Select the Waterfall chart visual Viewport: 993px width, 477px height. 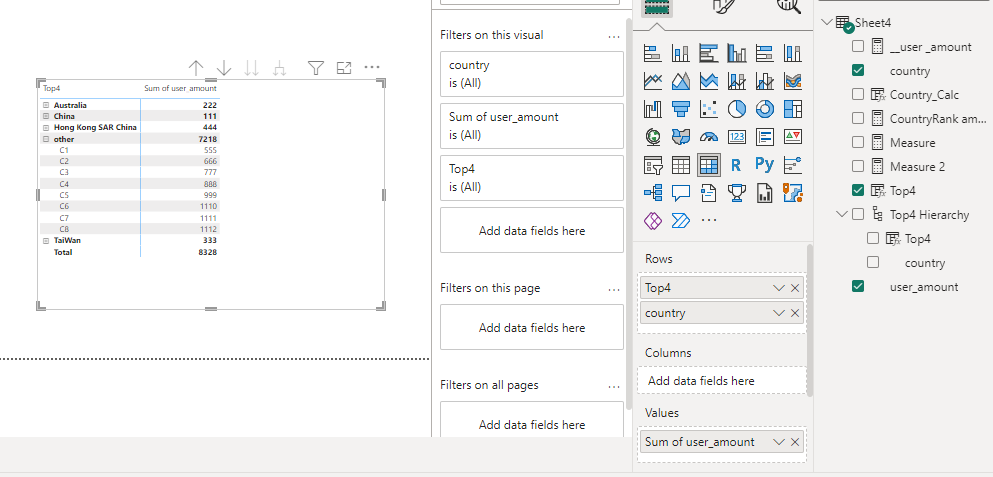click(x=653, y=109)
